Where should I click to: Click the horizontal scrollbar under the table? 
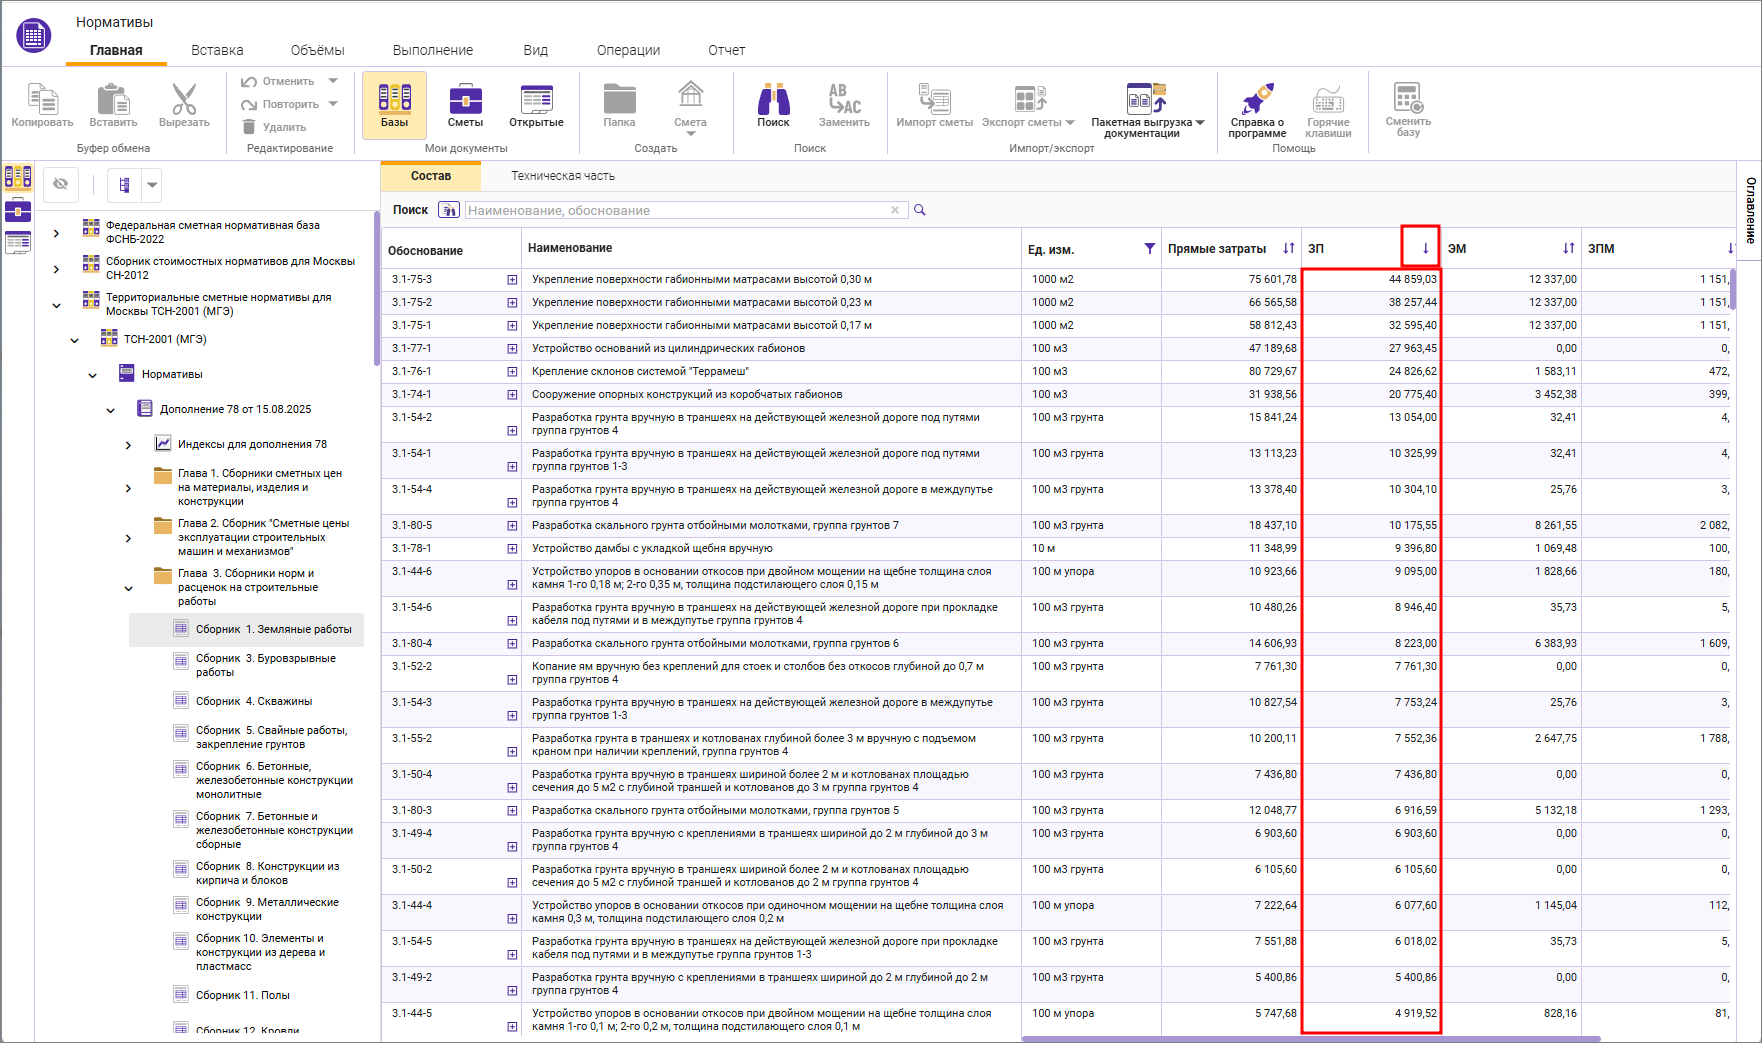(1310, 1038)
